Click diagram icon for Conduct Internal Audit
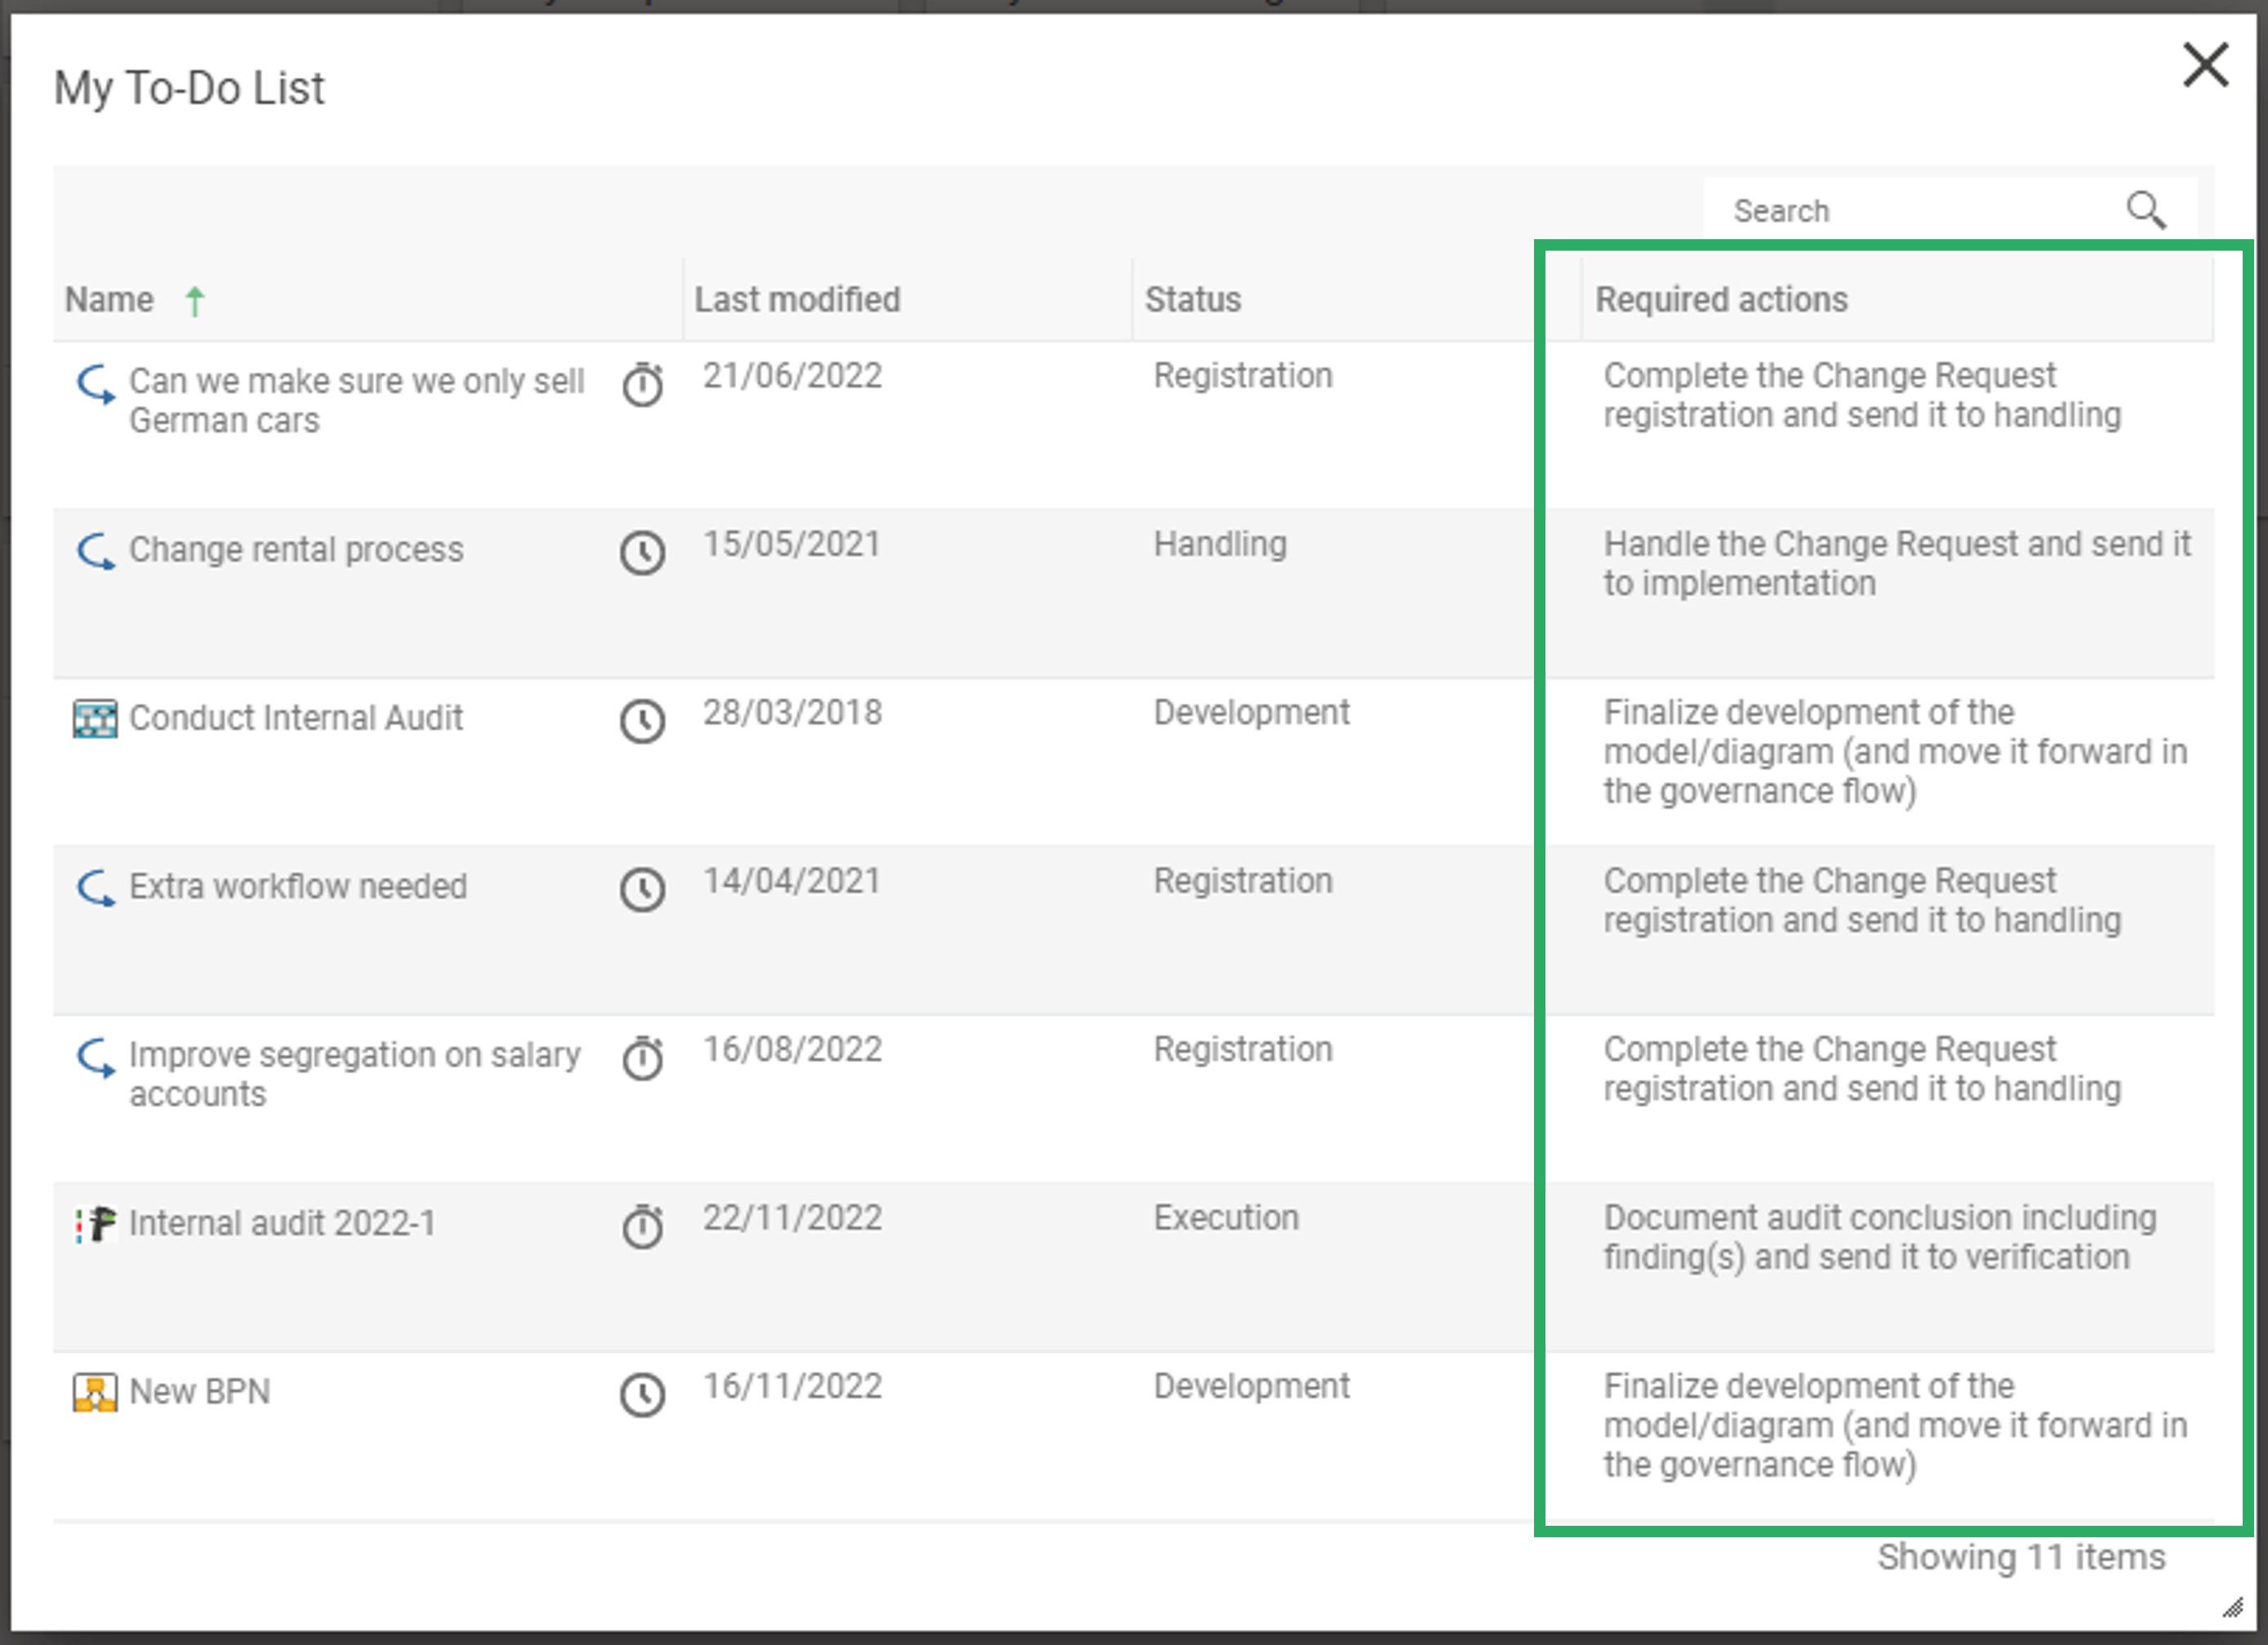Screen dimensions: 2268x1645 [95, 719]
